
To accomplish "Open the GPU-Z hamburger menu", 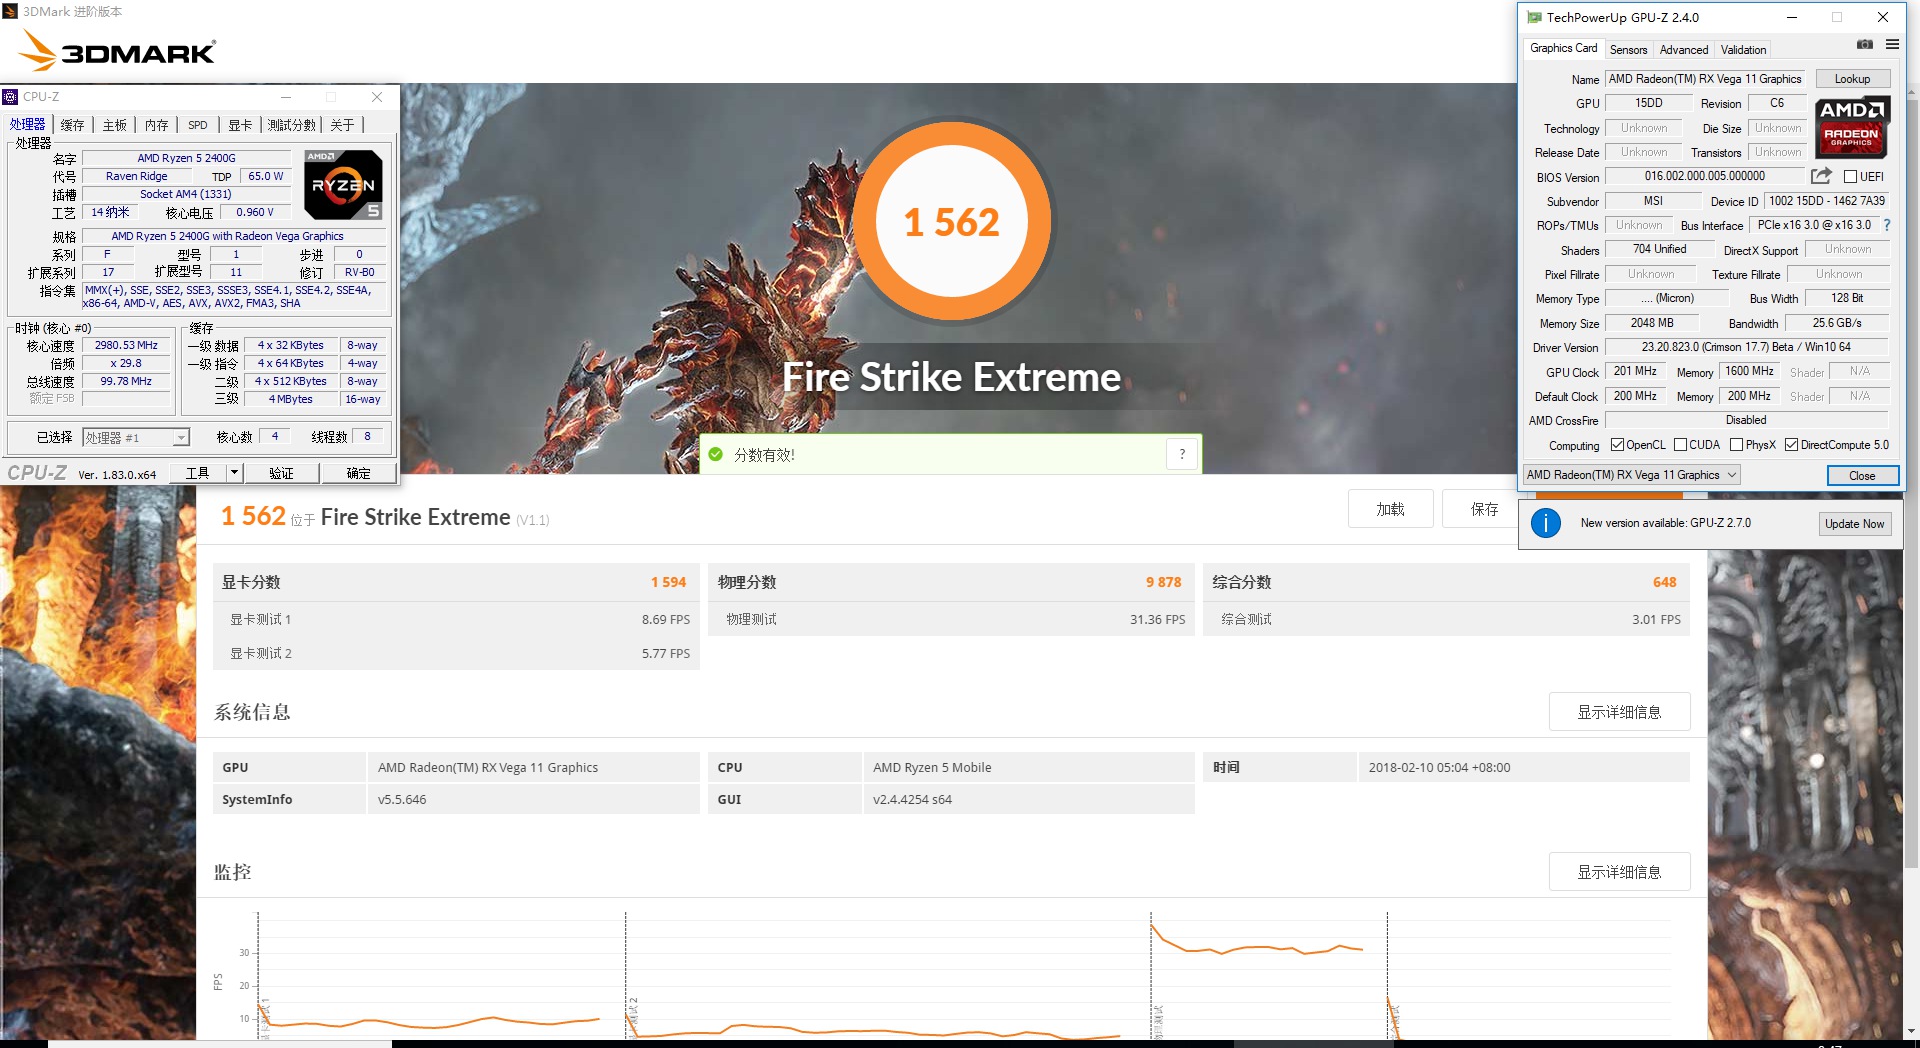I will pyautogui.click(x=1892, y=45).
